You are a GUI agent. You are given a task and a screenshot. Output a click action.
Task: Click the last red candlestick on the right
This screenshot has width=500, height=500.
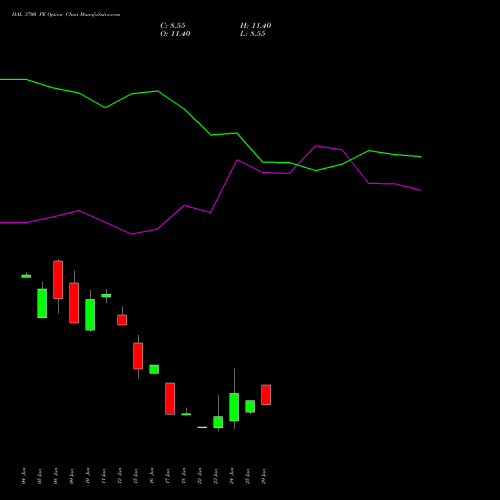pyautogui.click(x=266, y=395)
